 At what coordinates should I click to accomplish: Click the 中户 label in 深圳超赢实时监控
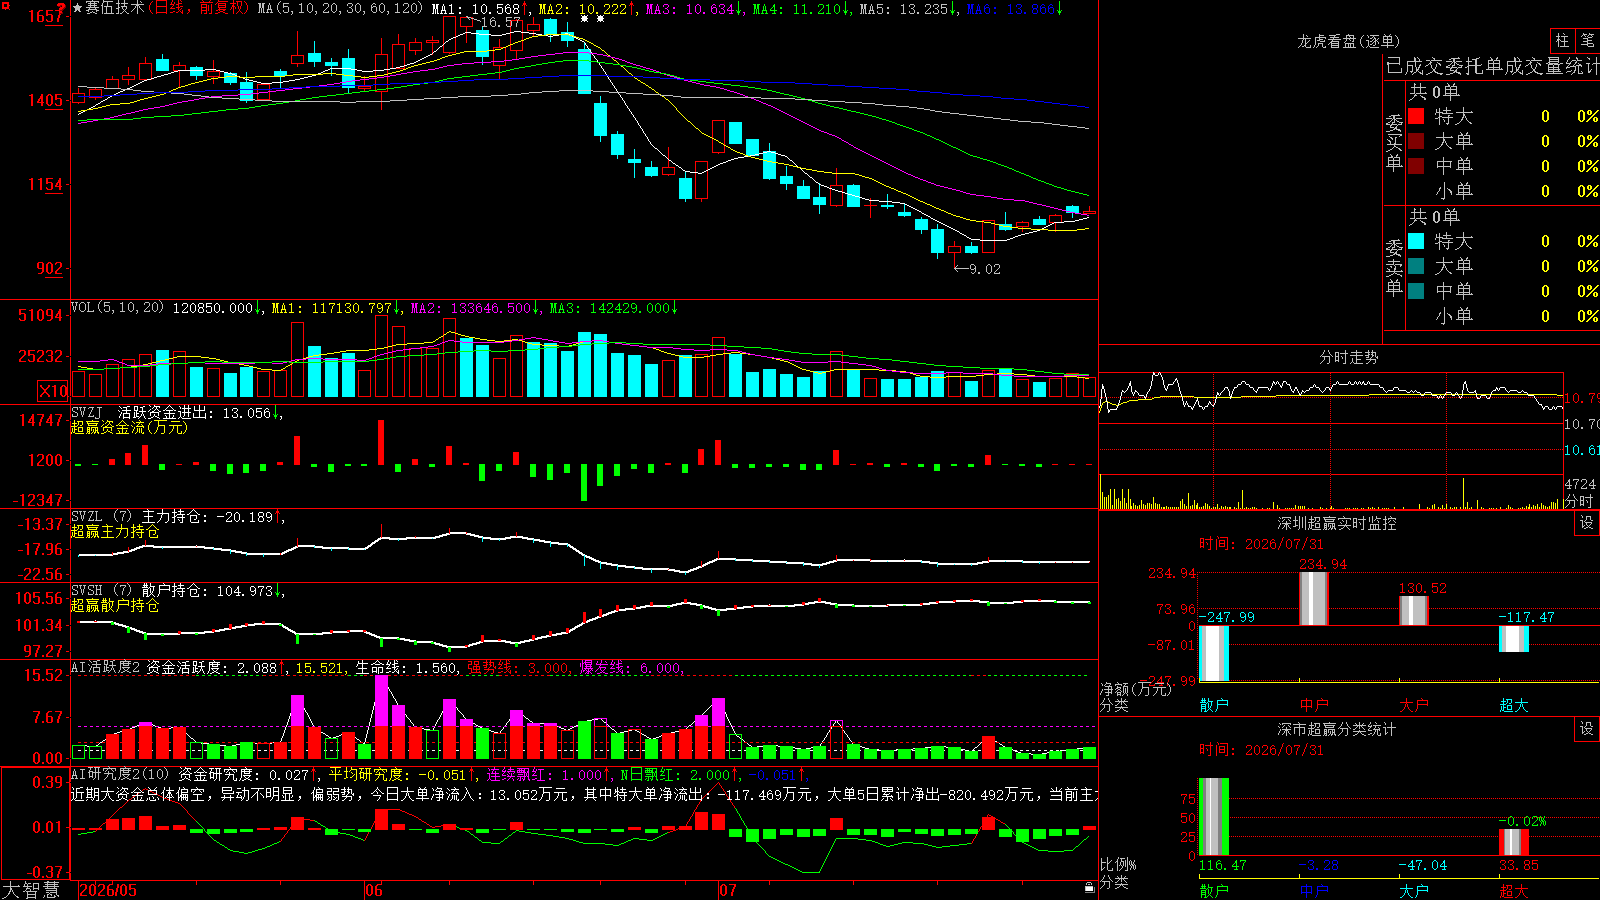click(x=1314, y=705)
